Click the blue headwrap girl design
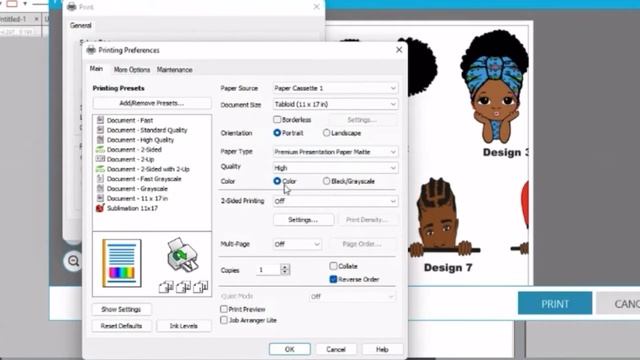 495,86
